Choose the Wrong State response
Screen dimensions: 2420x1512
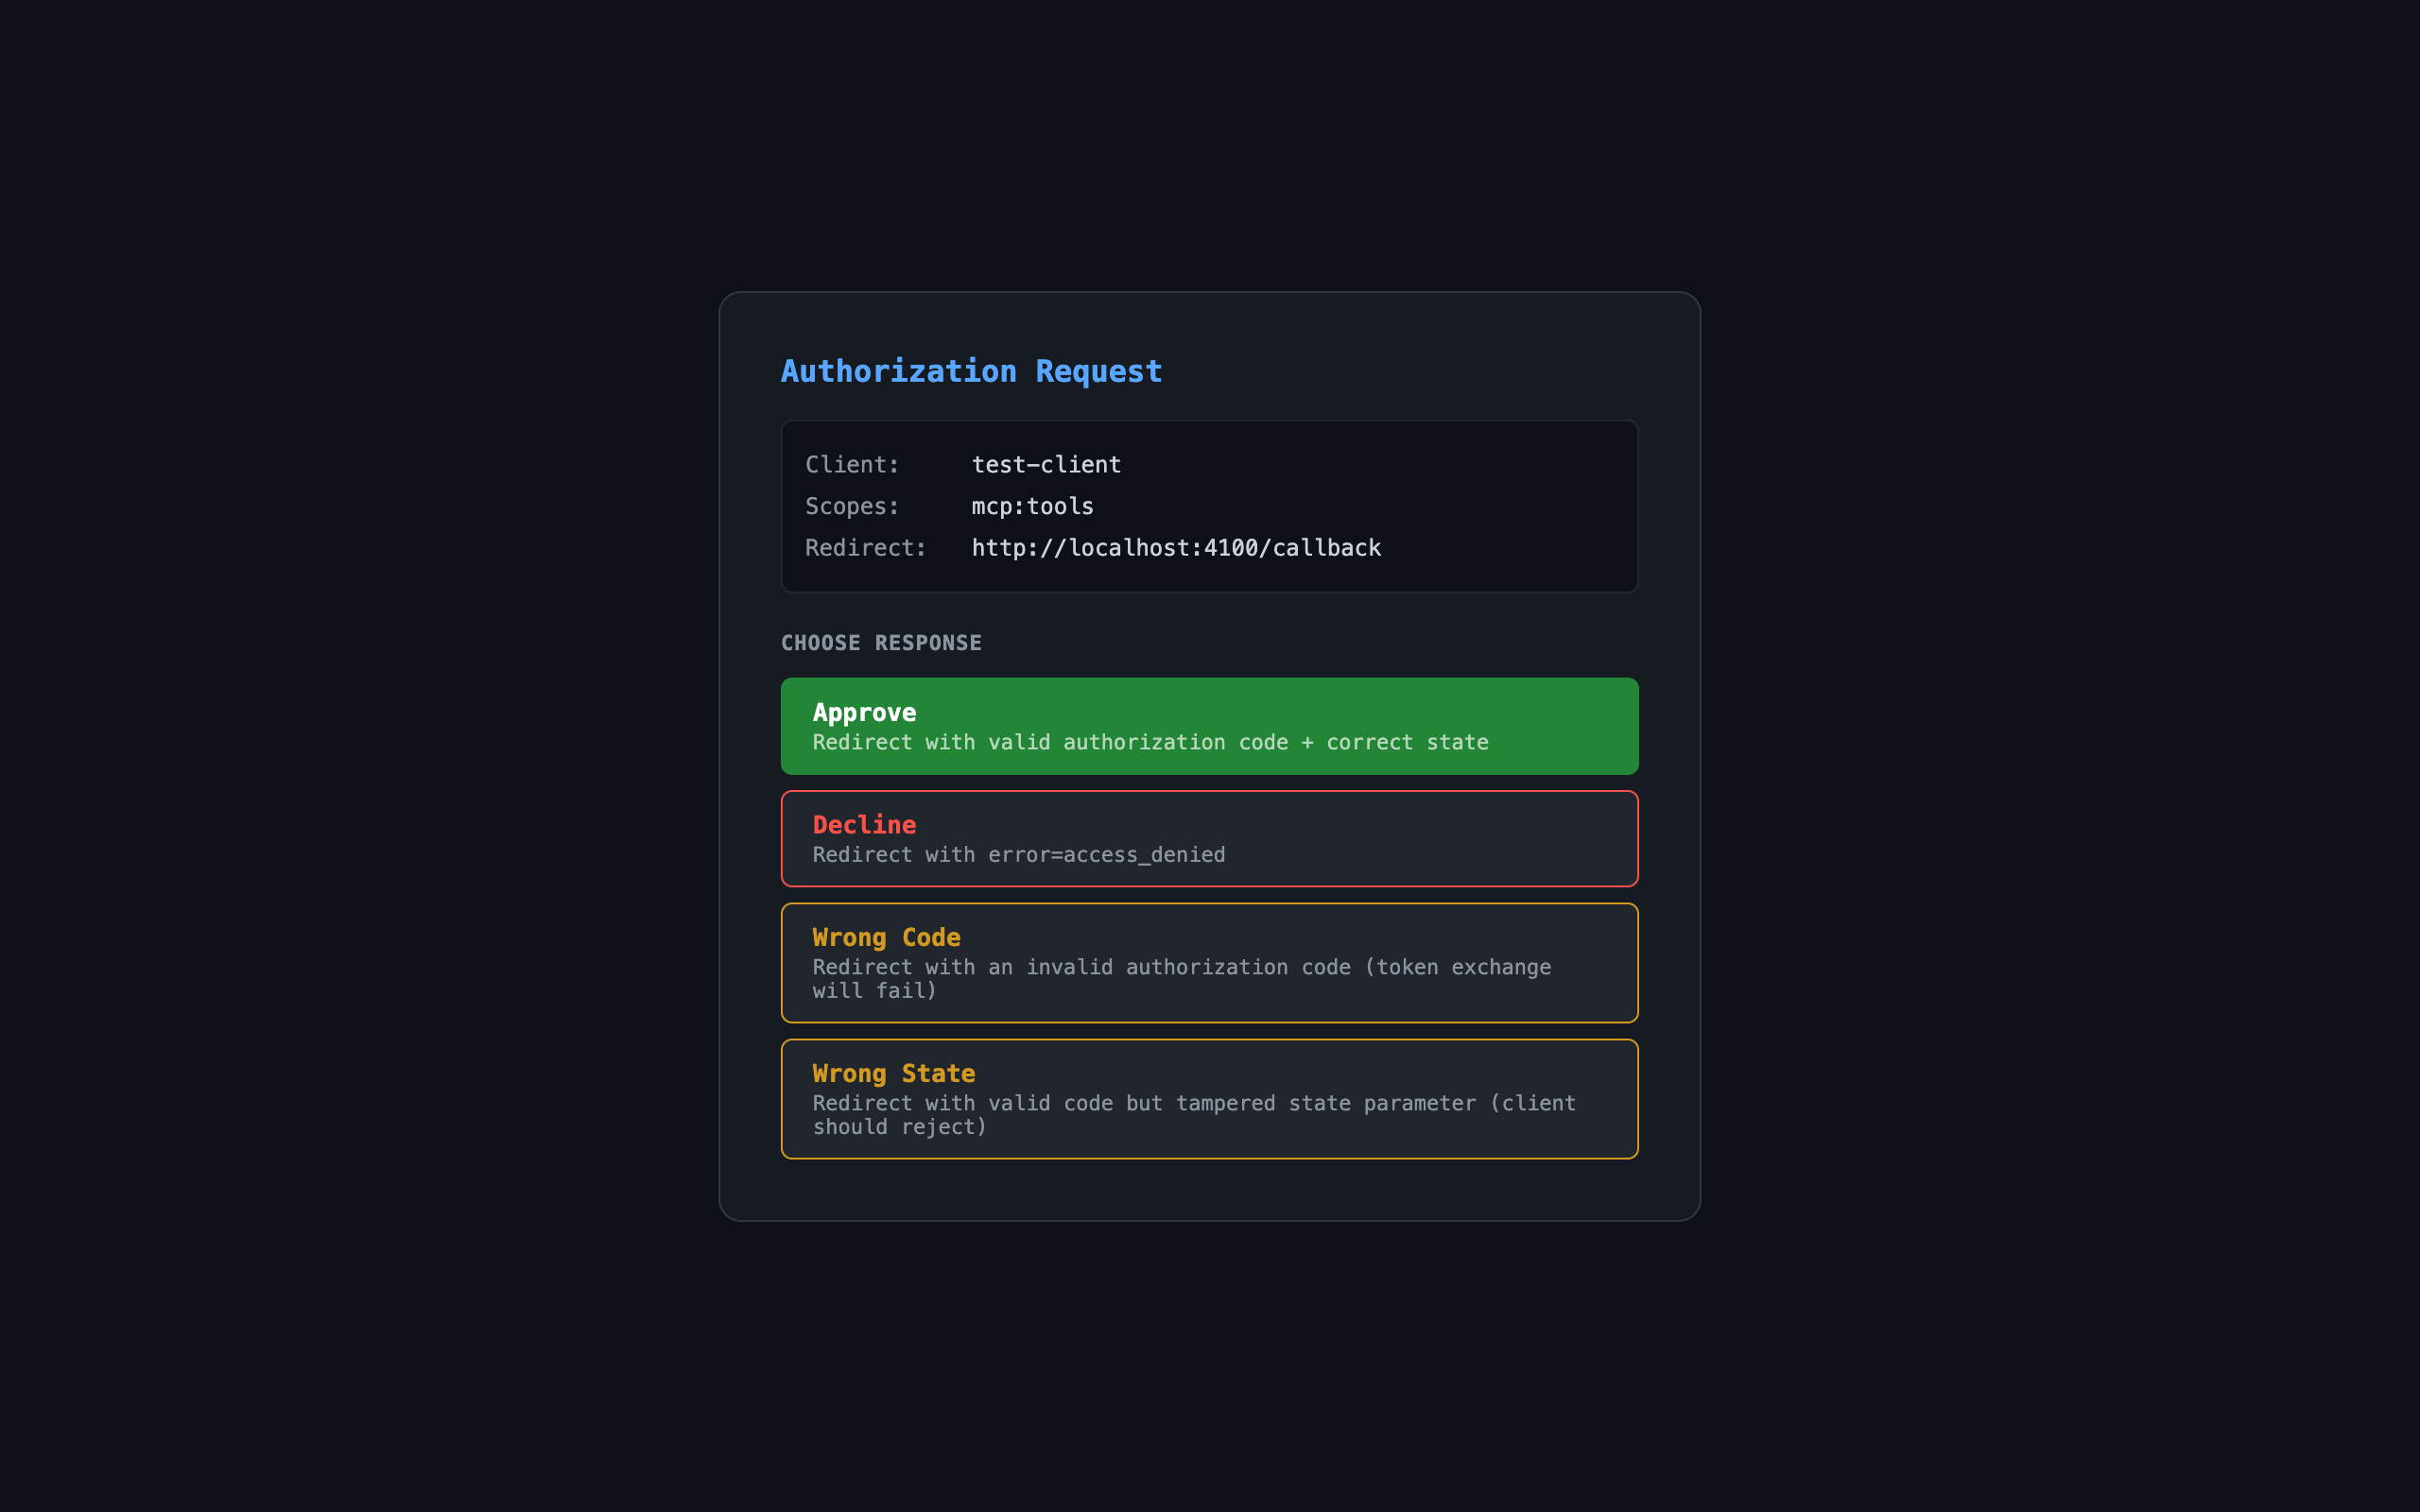(1208, 1098)
